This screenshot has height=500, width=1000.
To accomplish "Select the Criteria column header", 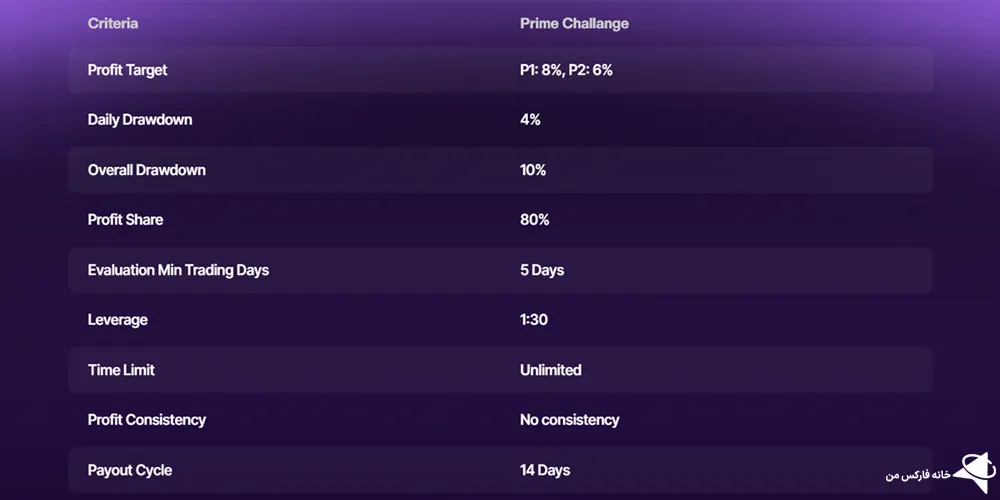I will click(x=113, y=23).
